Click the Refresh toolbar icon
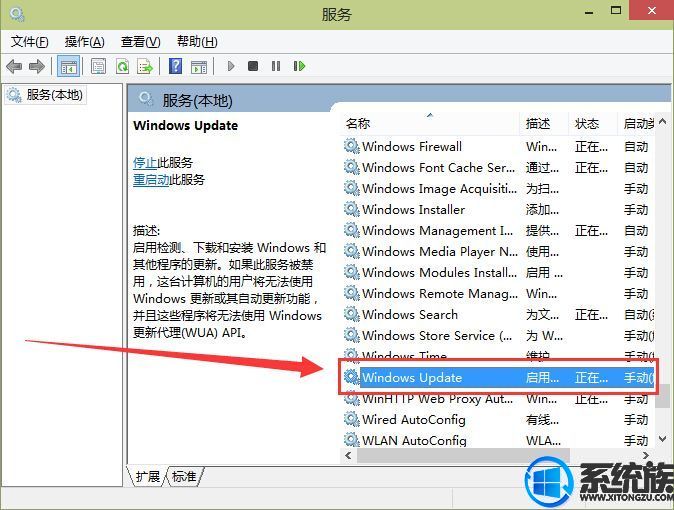674x510 pixels. [122, 66]
